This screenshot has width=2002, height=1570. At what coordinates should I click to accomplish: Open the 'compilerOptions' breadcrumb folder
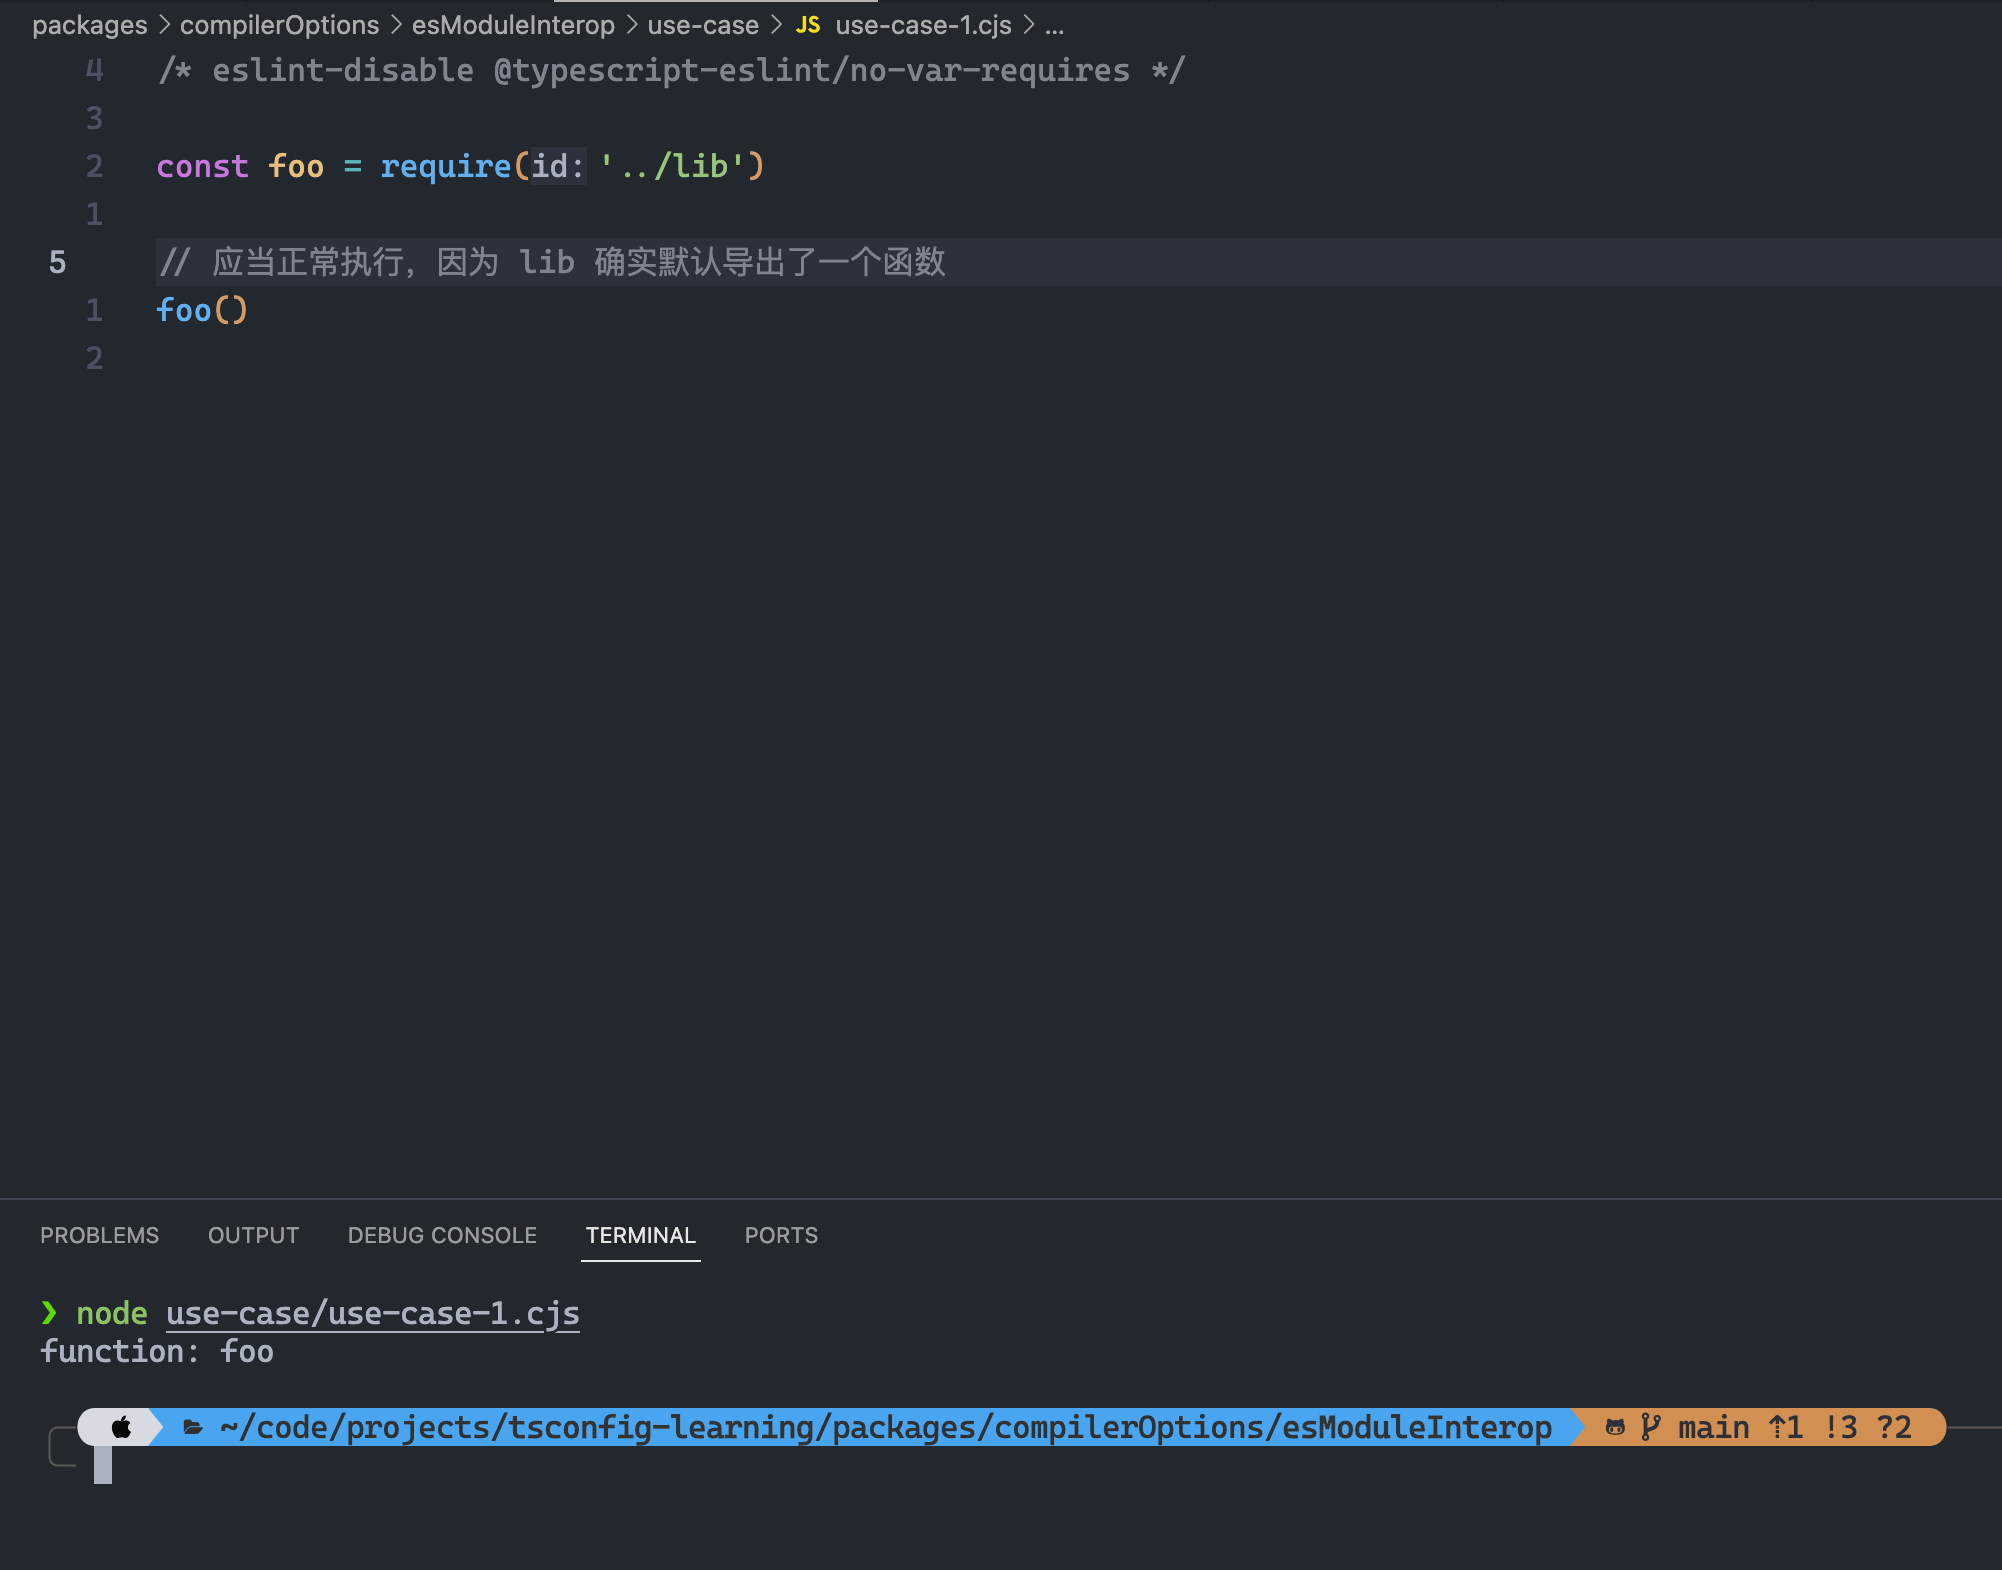pos(279,25)
